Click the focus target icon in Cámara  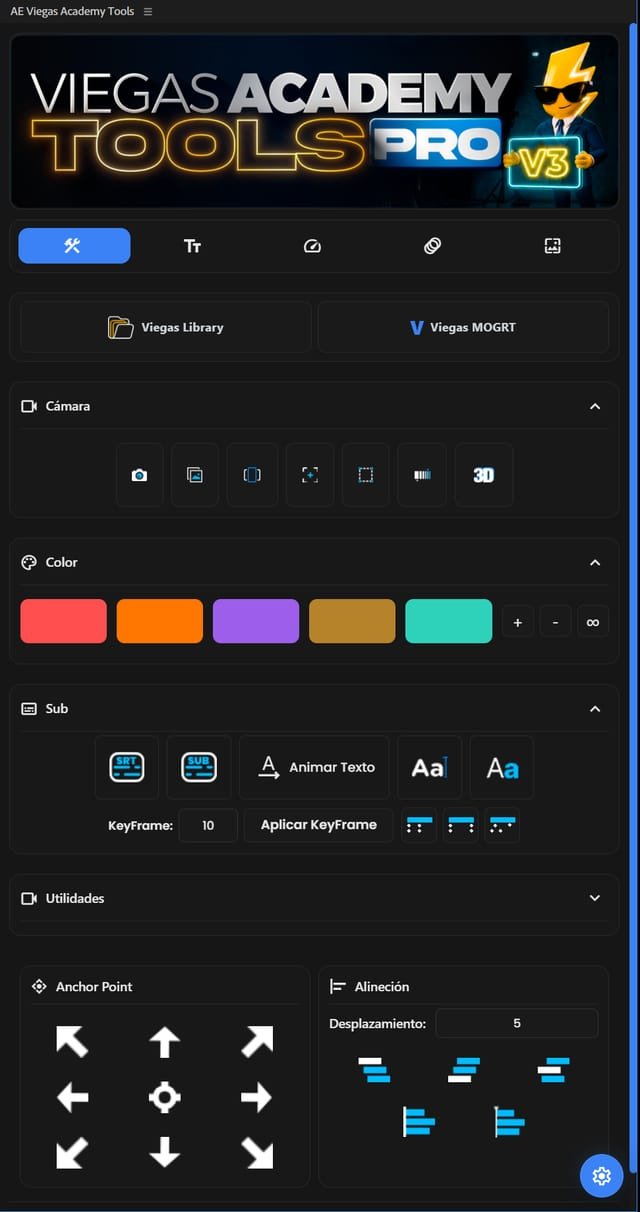[310, 475]
